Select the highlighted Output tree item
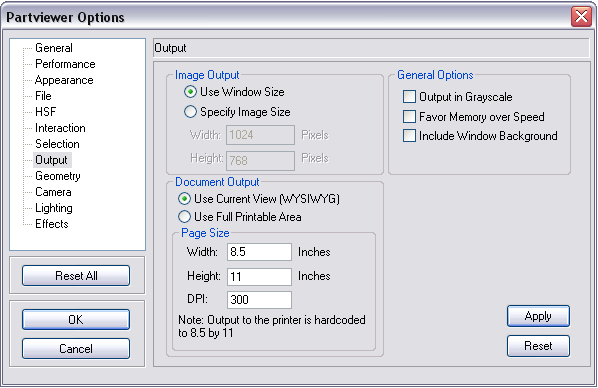The image size is (598, 388). pos(51,160)
